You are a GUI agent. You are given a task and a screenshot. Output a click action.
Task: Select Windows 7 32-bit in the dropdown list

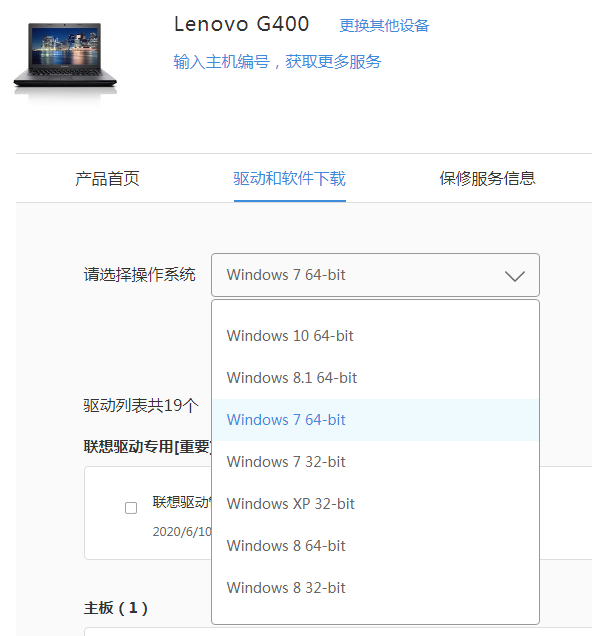(286, 462)
